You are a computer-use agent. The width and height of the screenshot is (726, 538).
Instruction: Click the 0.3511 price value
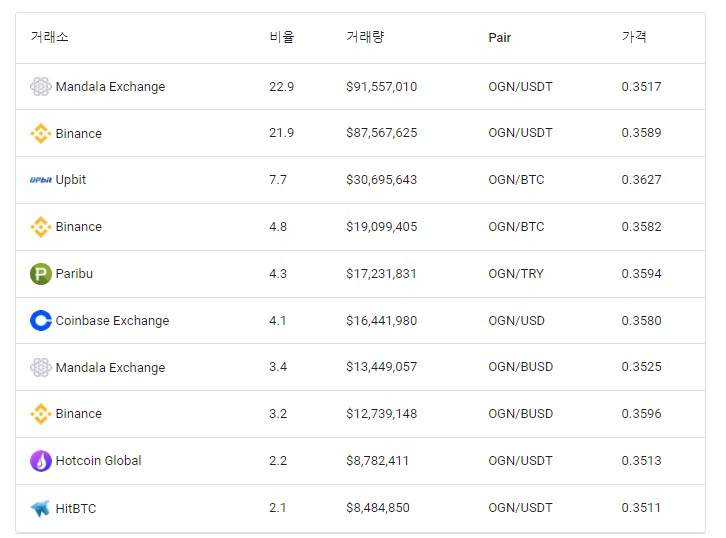click(x=641, y=508)
